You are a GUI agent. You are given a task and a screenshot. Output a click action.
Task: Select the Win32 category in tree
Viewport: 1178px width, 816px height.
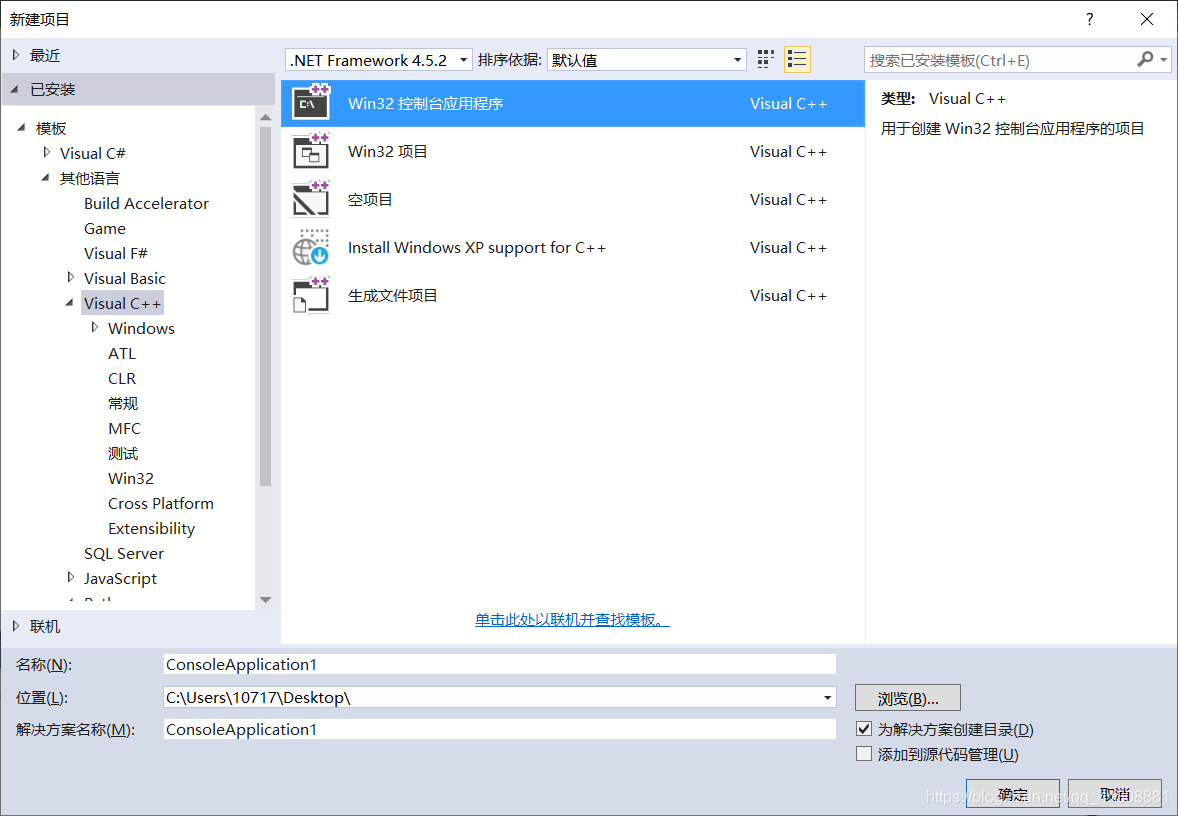pyautogui.click(x=131, y=478)
